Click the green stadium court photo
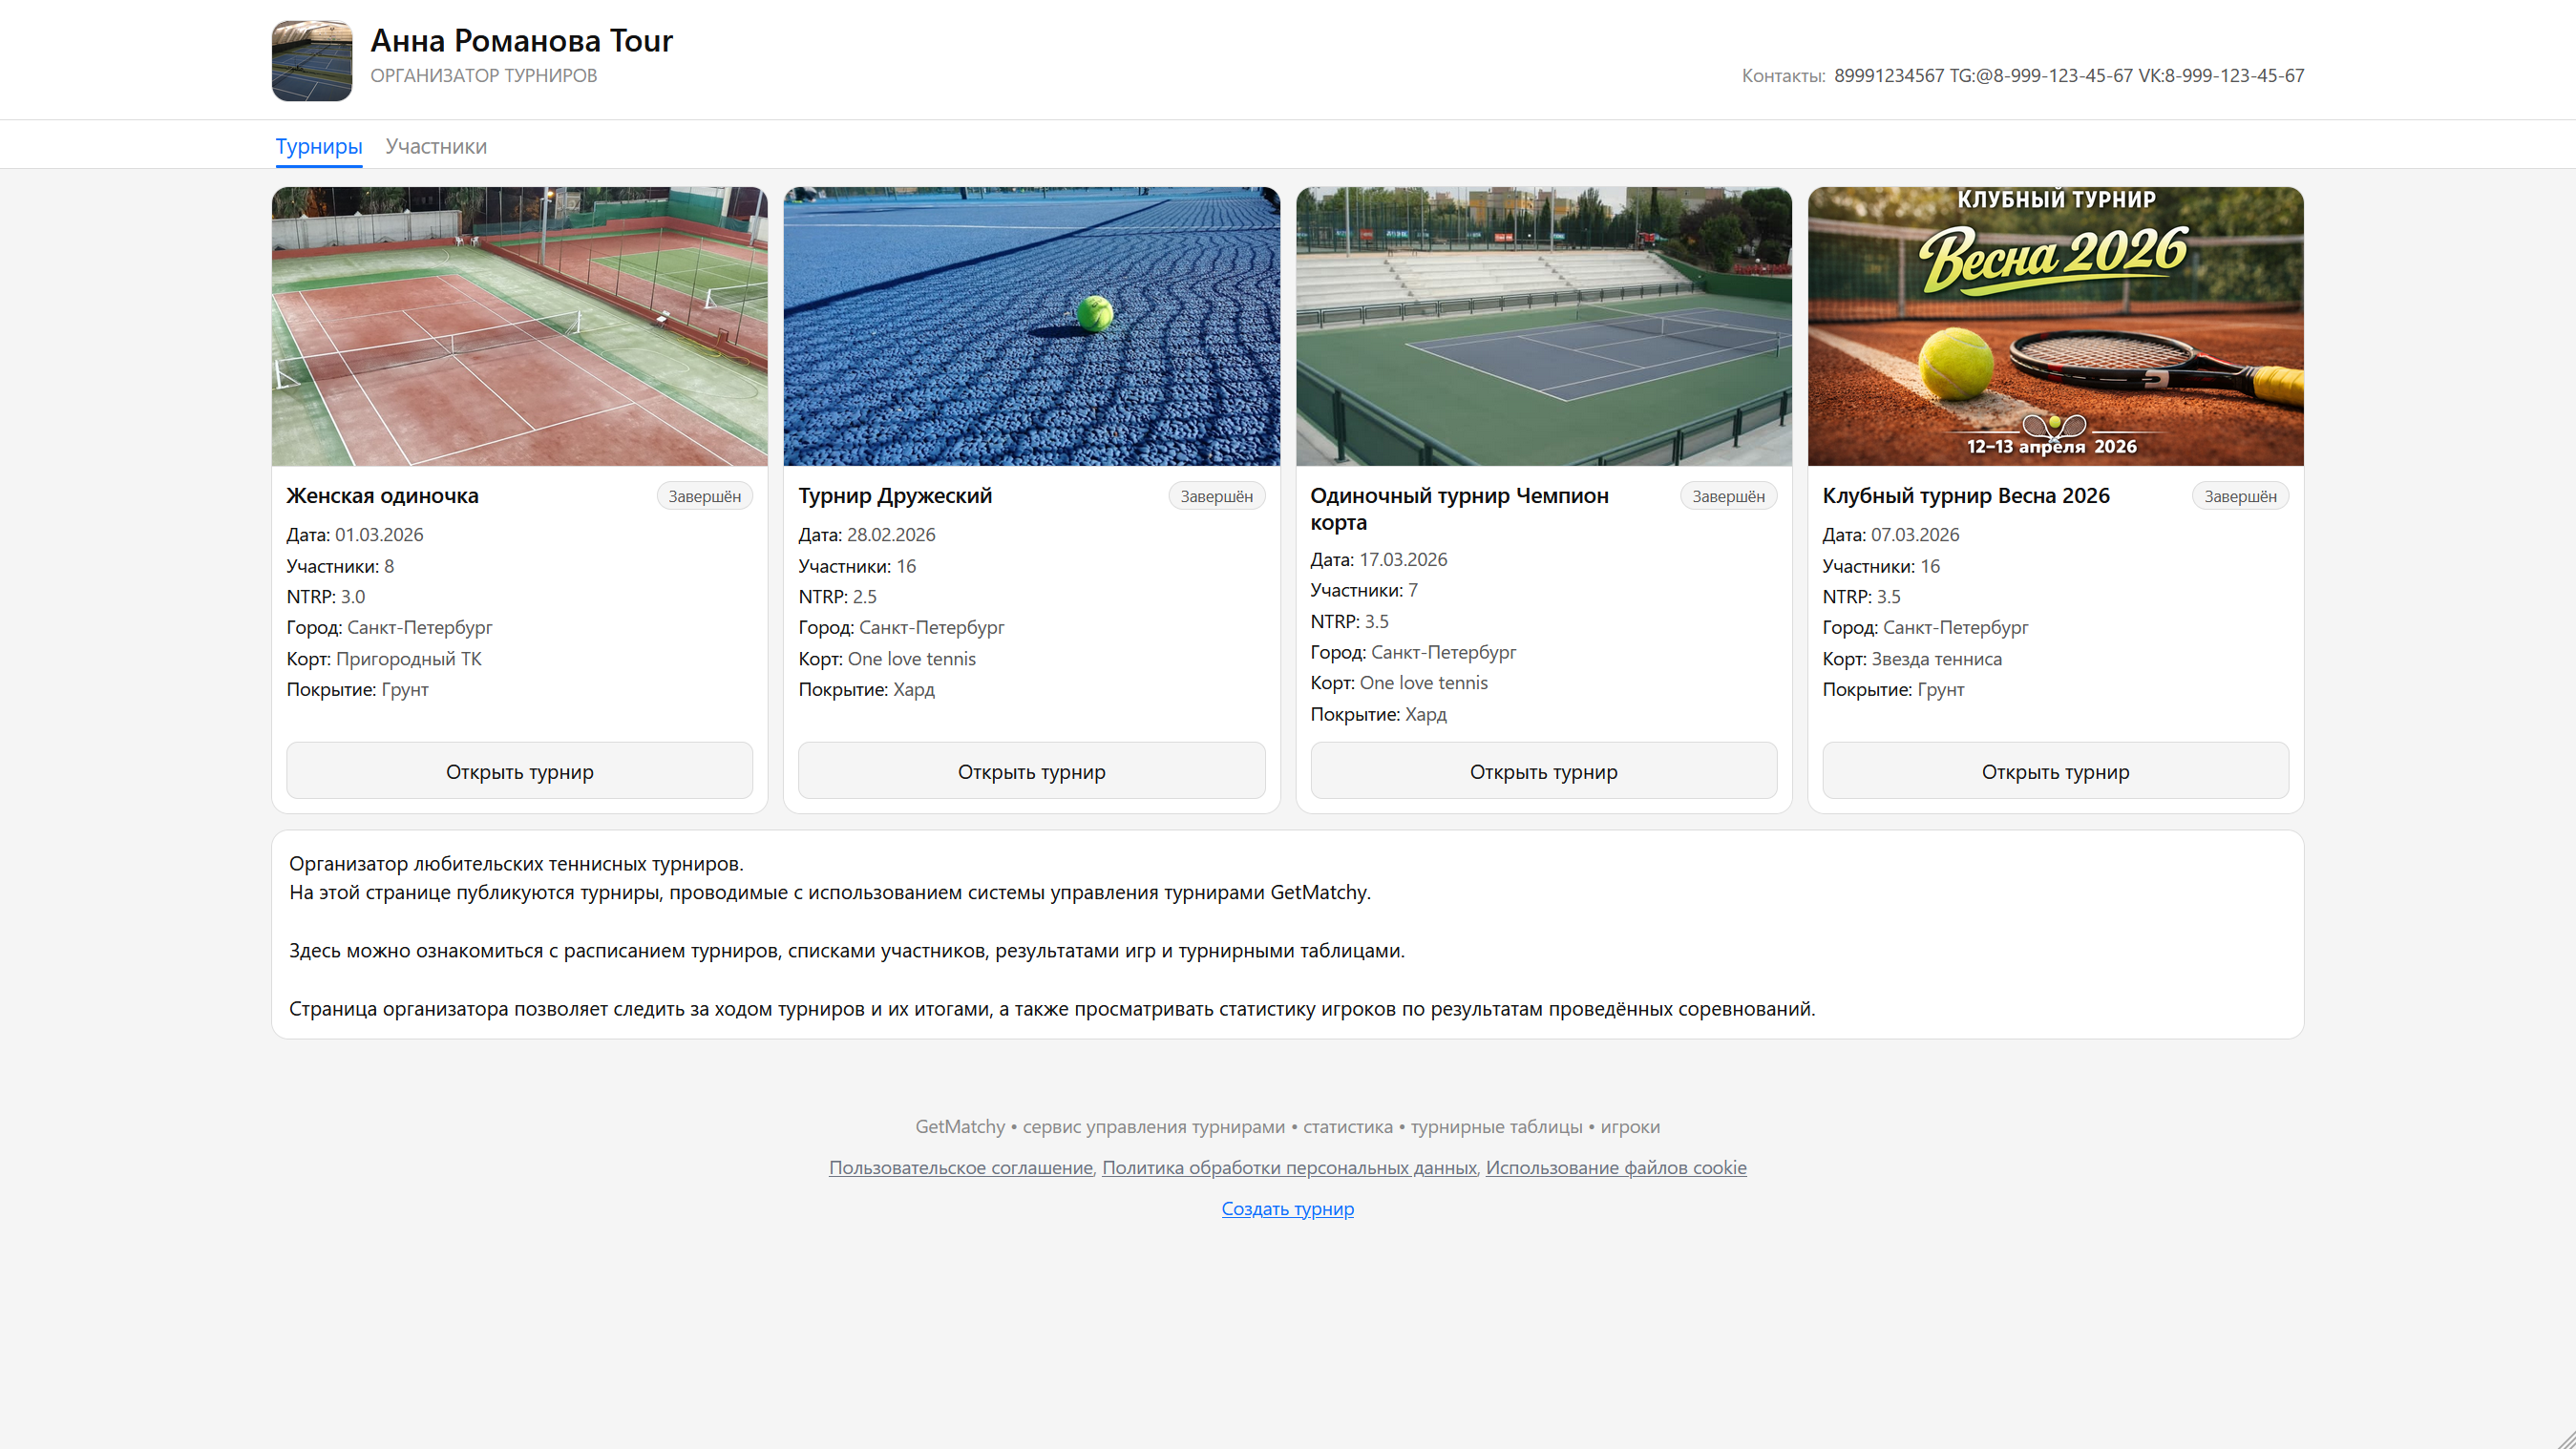2576x1449 pixels. (x=1543, y=326)
